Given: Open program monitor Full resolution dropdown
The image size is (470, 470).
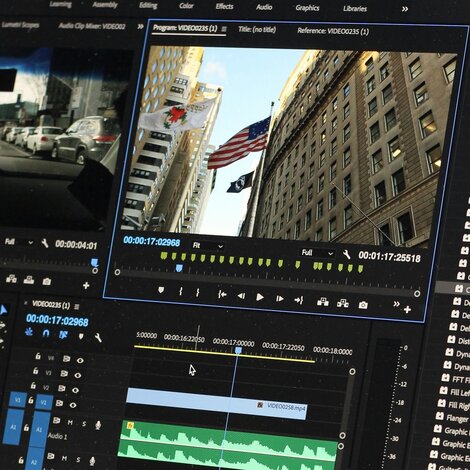Looking at the screenshot, I should (x=317, y=253).
